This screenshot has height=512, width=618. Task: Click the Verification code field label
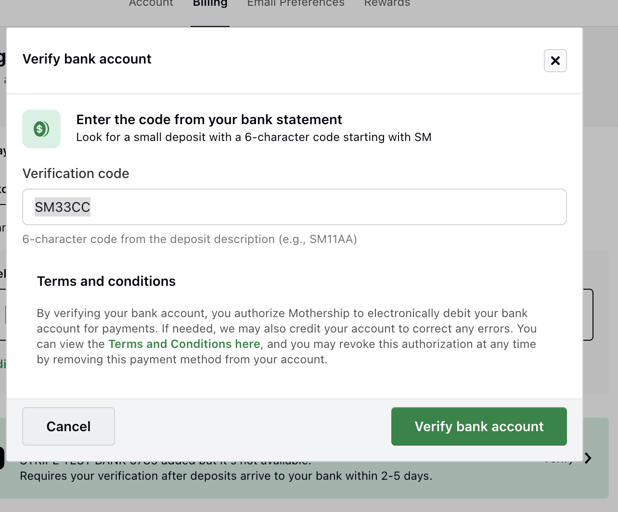tap(76, 173)
